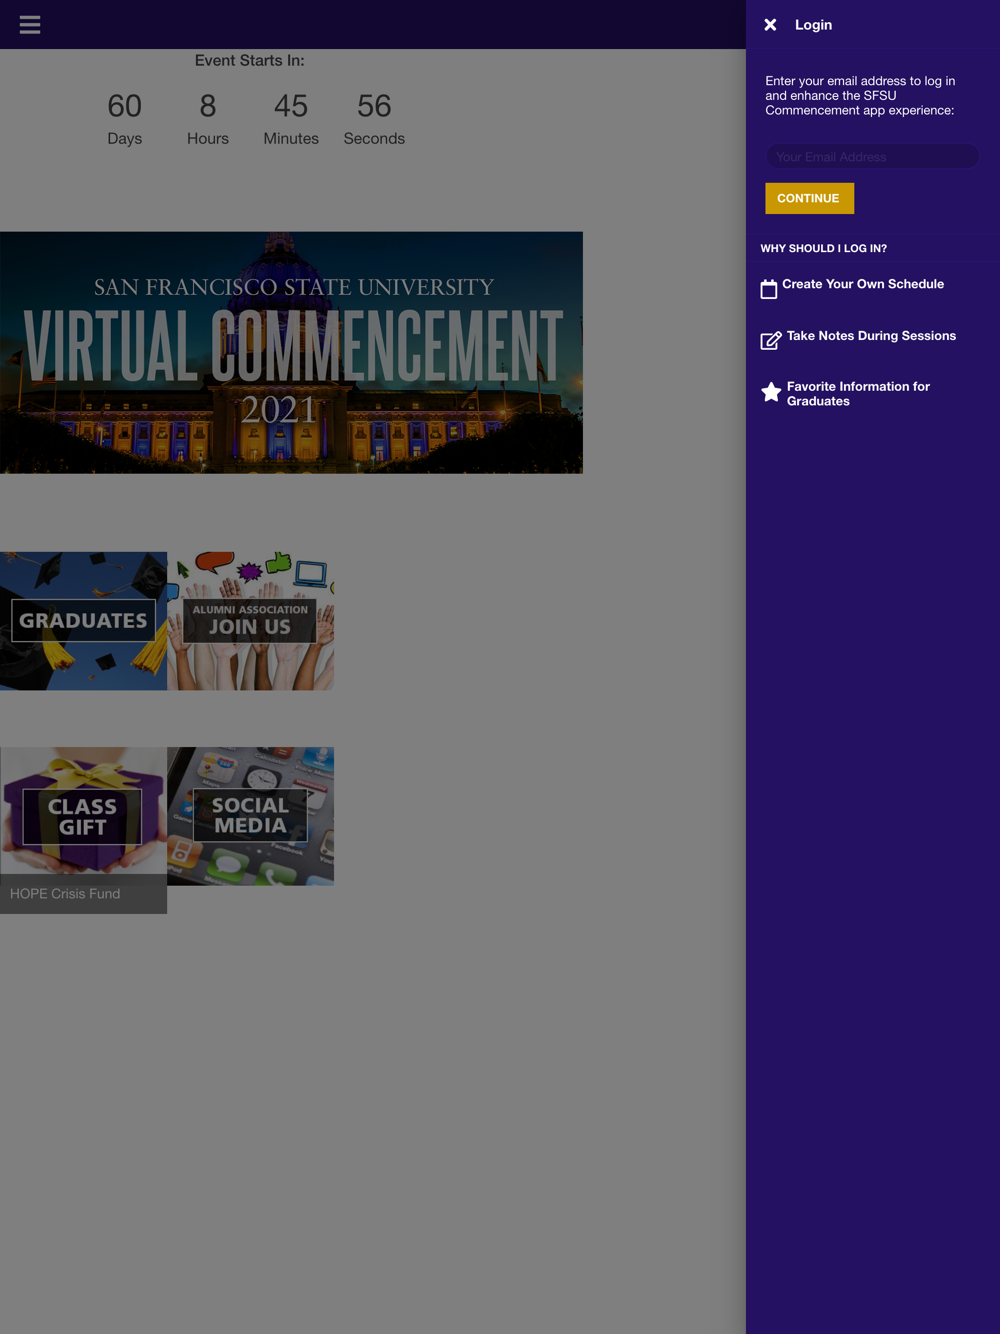
Task: Select Take Notes During Sessions text
Action: [x=871, y=336]
